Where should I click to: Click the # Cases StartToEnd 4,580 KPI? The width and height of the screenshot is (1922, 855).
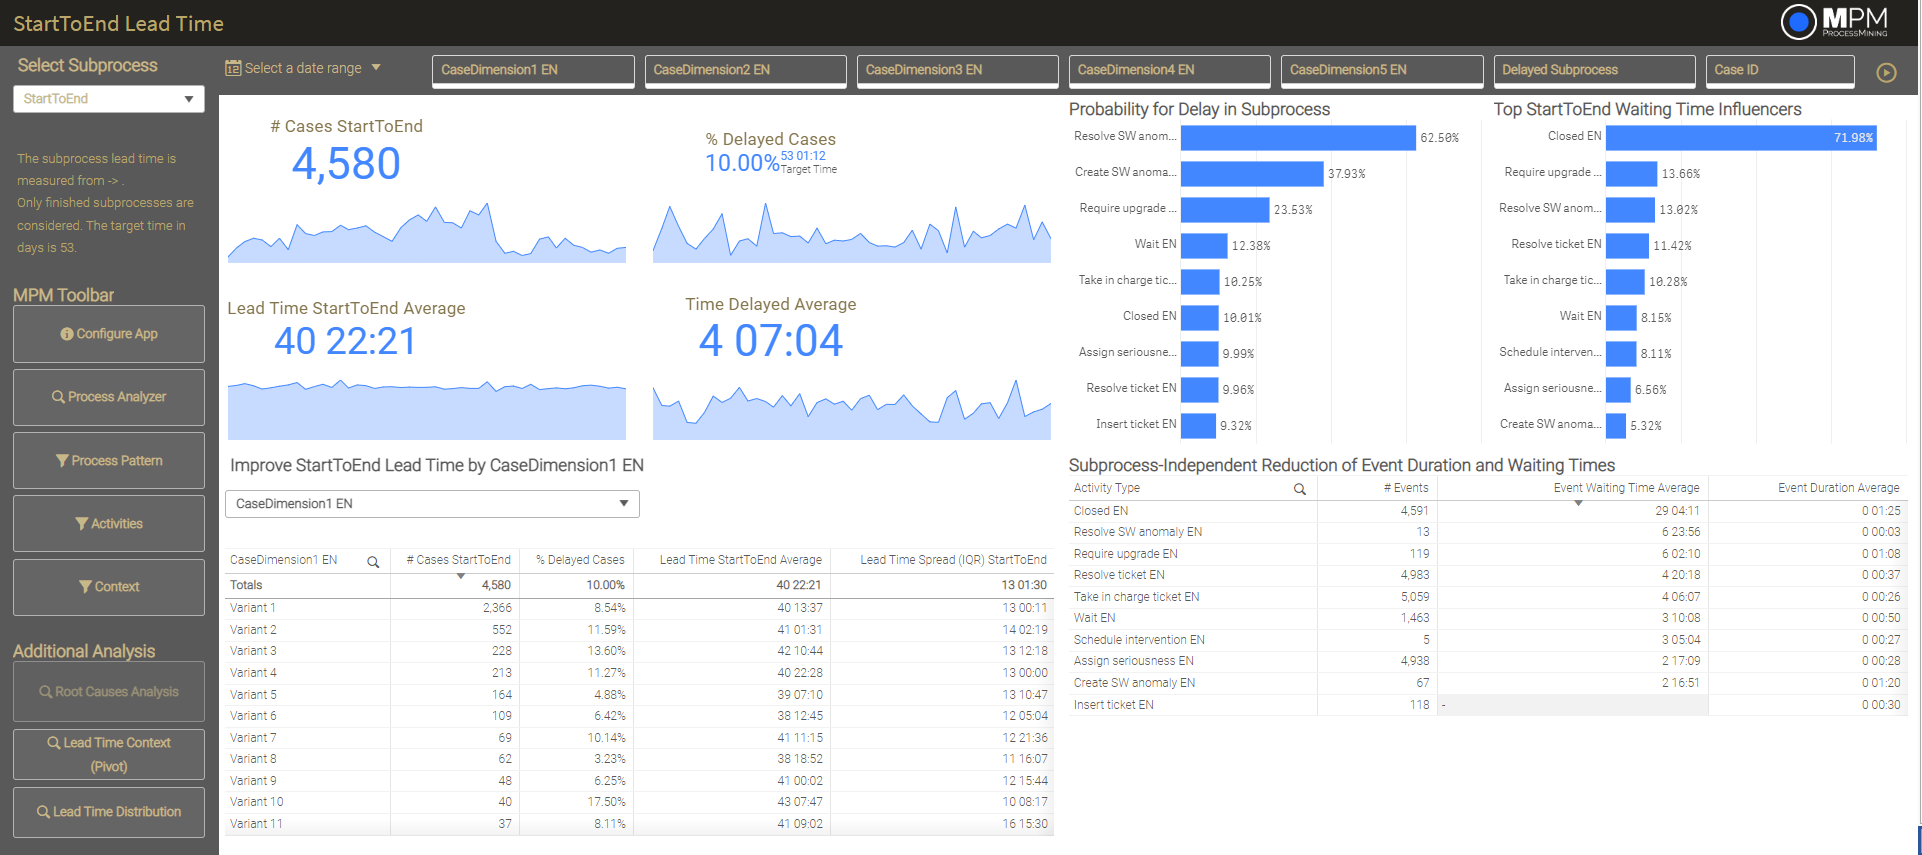tap(346, 163)
